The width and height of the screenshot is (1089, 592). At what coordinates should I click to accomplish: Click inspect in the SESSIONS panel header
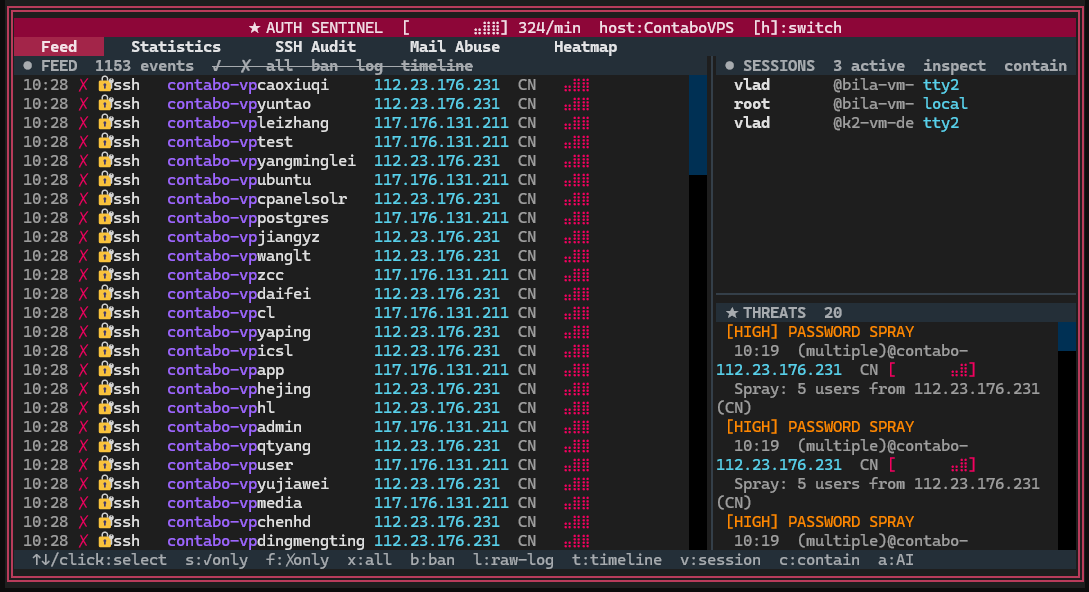pos(954,65)
